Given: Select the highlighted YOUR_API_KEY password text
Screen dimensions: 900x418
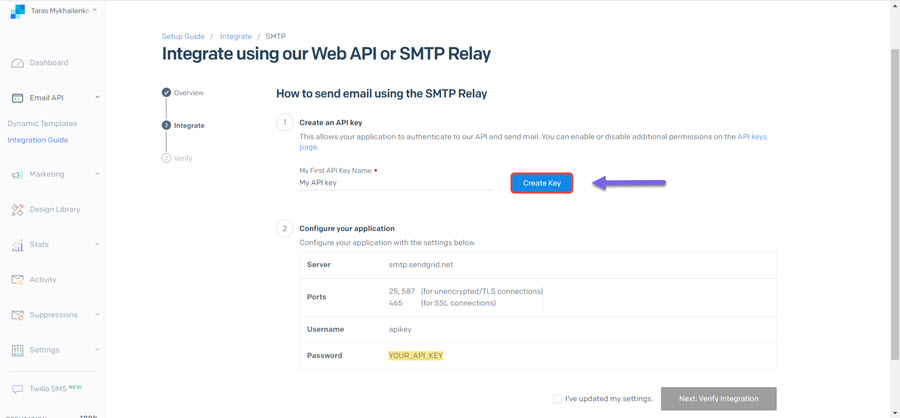Looking at the screenshot, I should point(416,355).
